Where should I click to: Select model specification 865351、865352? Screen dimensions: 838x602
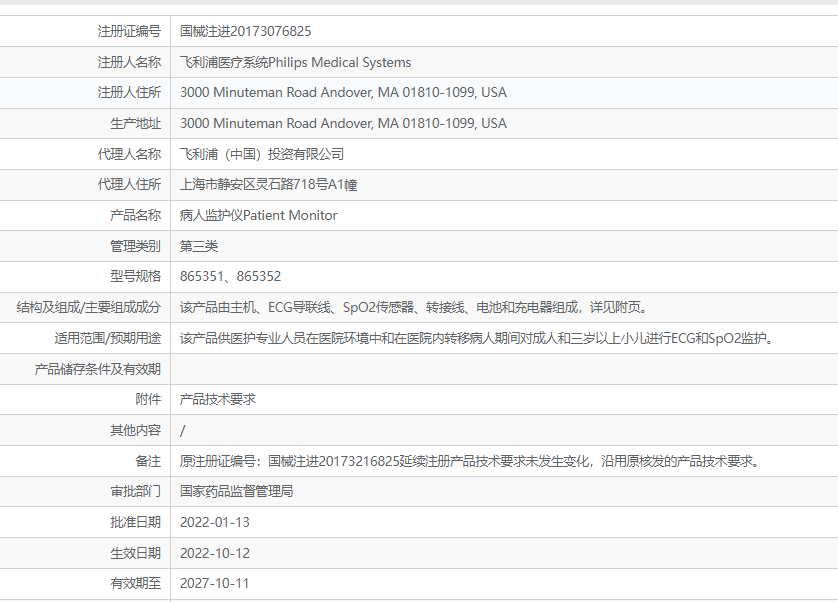(230, 276)
